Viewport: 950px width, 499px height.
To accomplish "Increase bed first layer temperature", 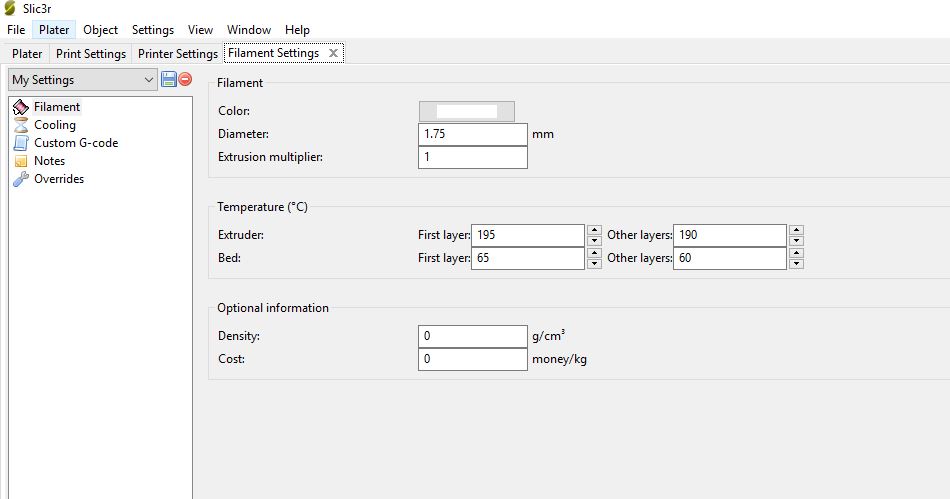I will (x=594, y=253).
